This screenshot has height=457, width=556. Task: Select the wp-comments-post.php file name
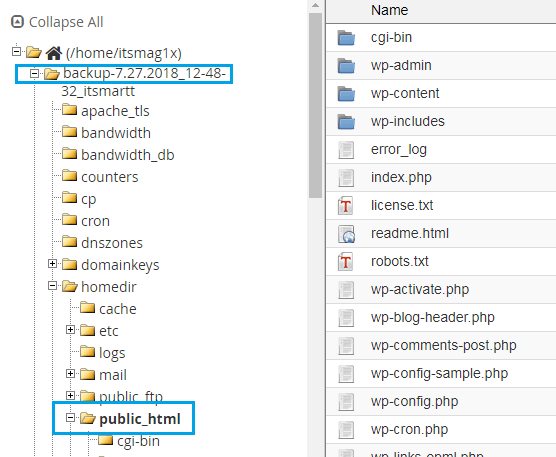click(x=444, y=346)
